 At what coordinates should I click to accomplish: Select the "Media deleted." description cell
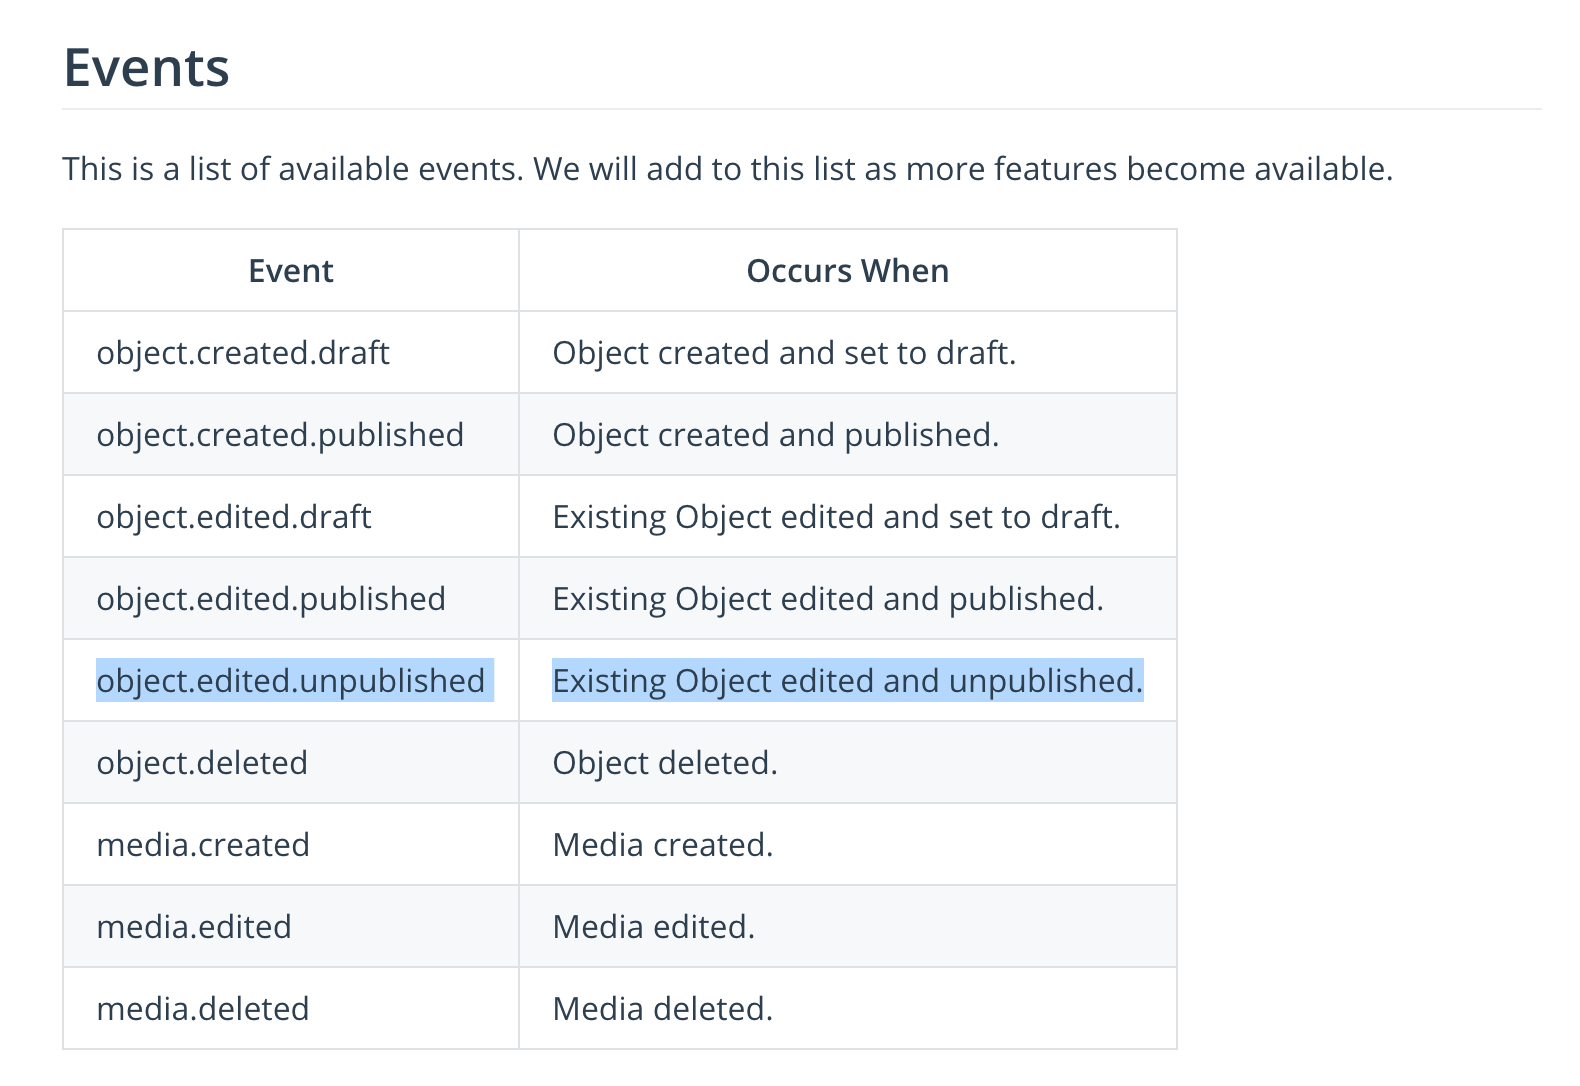coord(663,1009)
